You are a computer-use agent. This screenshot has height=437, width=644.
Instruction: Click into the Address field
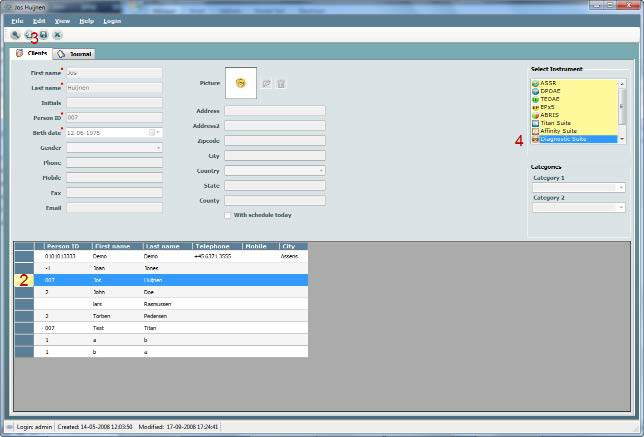coord(275,111)
